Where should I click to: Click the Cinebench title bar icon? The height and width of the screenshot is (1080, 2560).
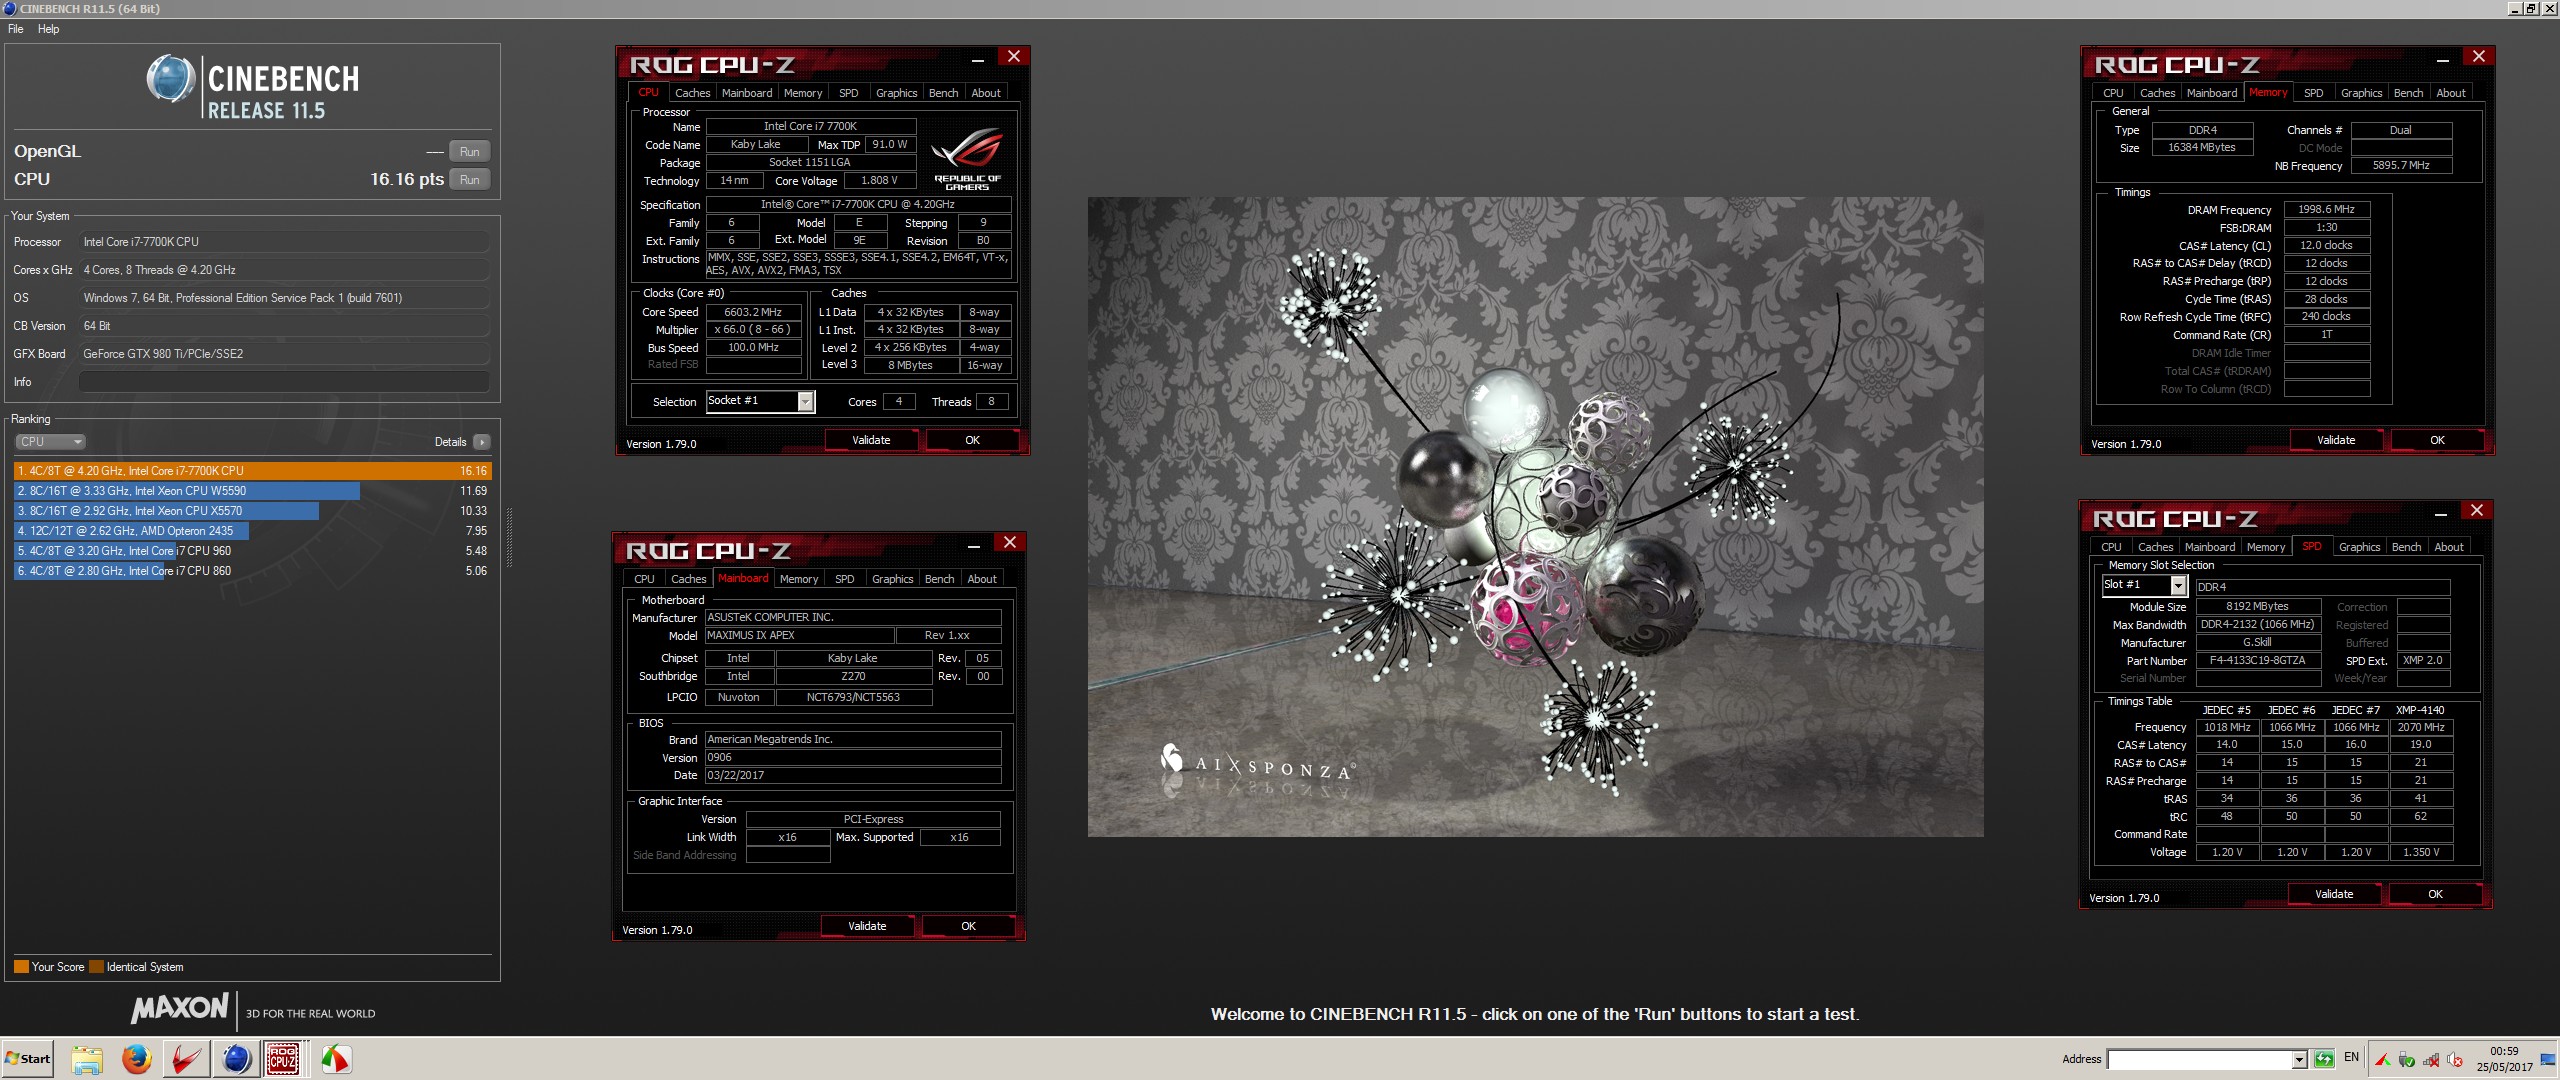click(9, 8)
